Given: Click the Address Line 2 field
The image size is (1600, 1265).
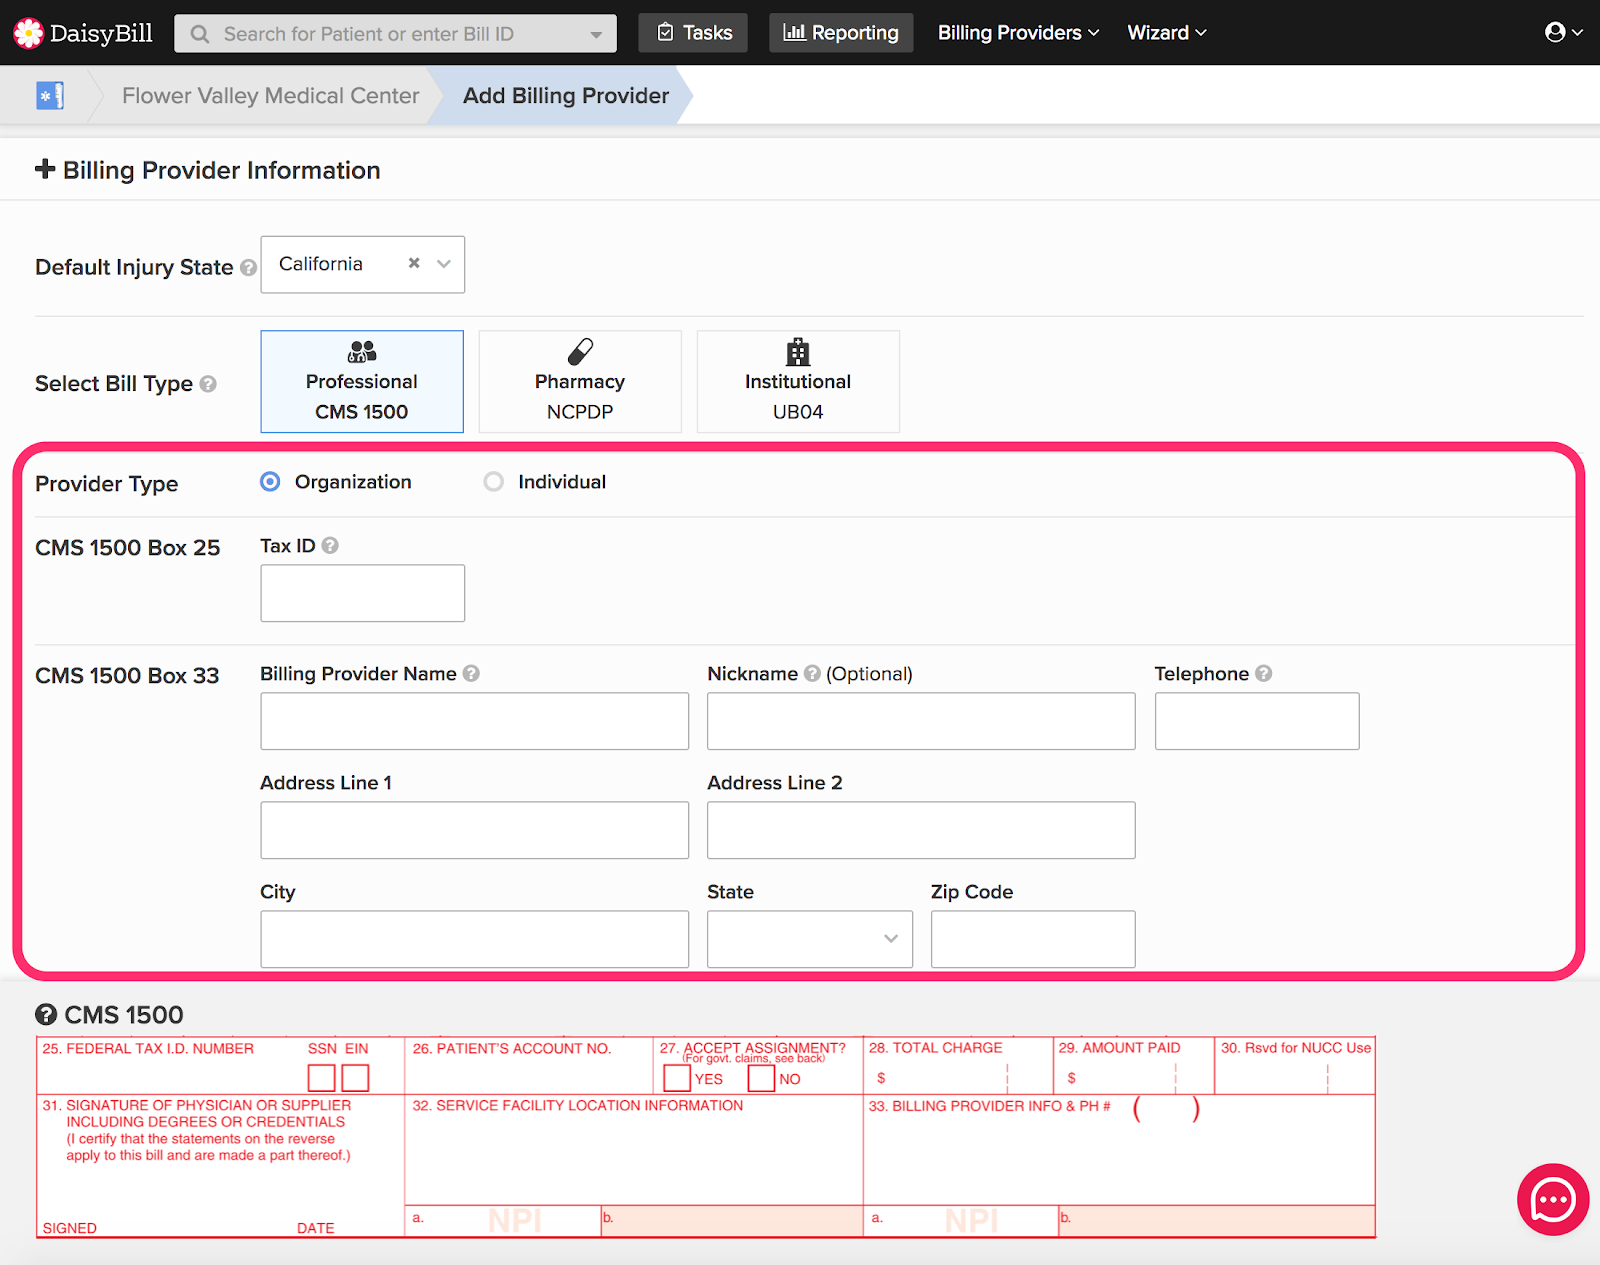Looking at the screenshot, I should 921,830.
